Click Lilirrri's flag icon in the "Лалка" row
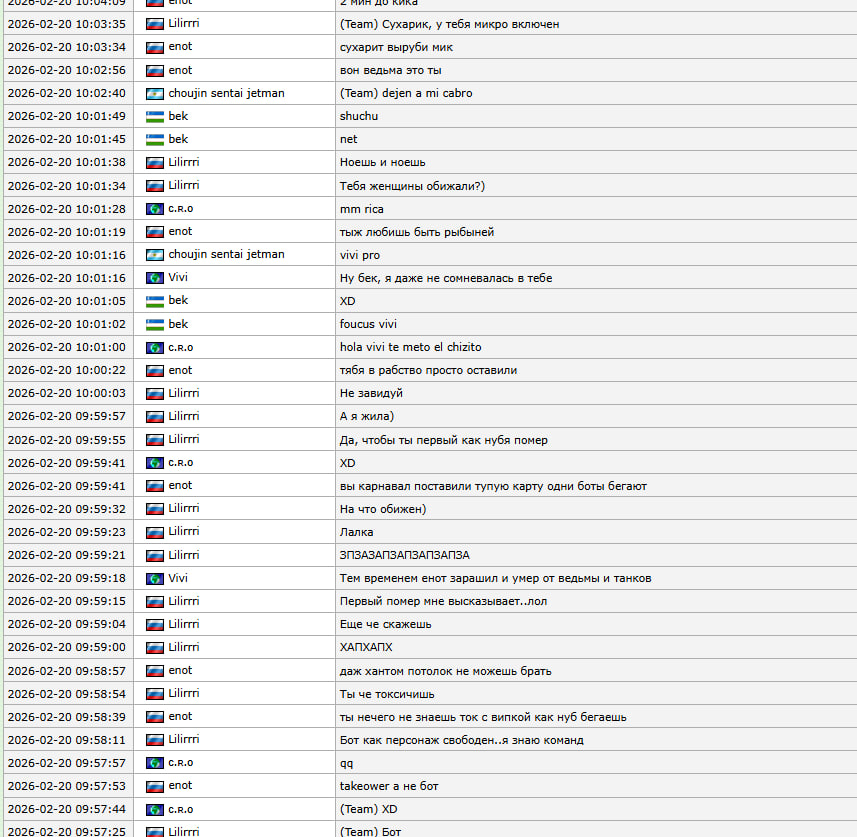 (154, 532)
